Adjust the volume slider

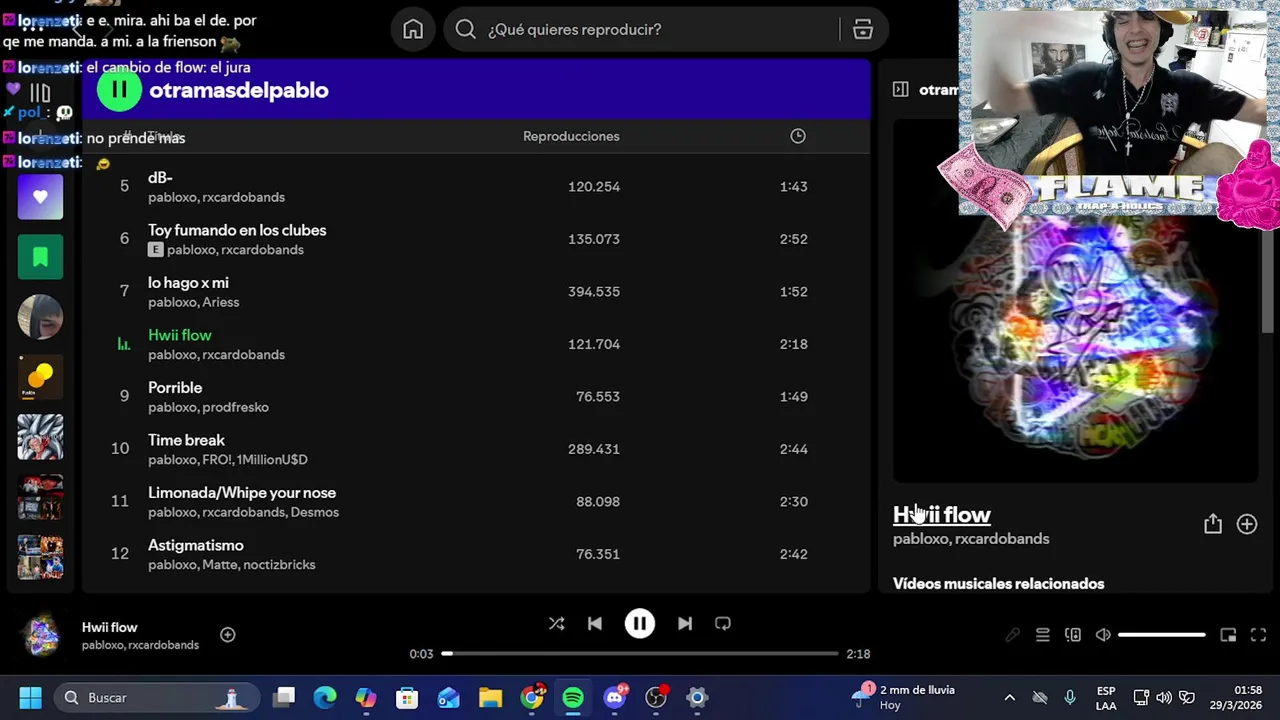(1162, 635)
